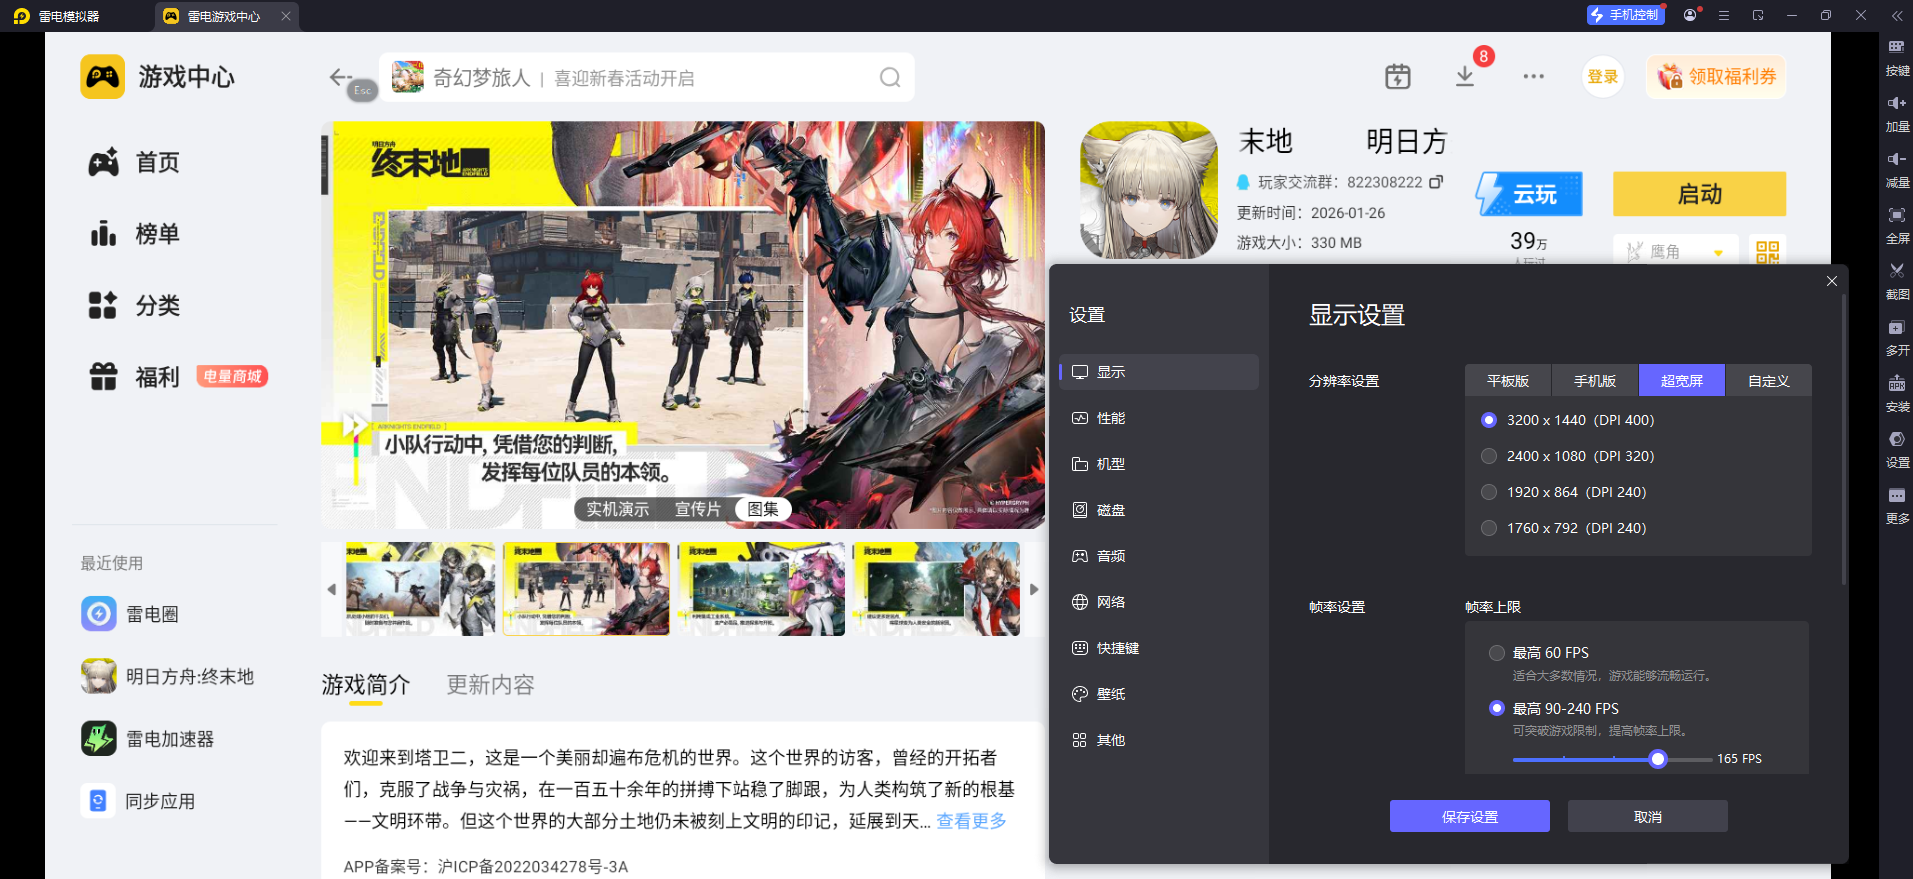Viewport: 1913px width, 879px height.
Task: Show the QR code beside the 鹰角 selector
Action: click(1767, 252)
